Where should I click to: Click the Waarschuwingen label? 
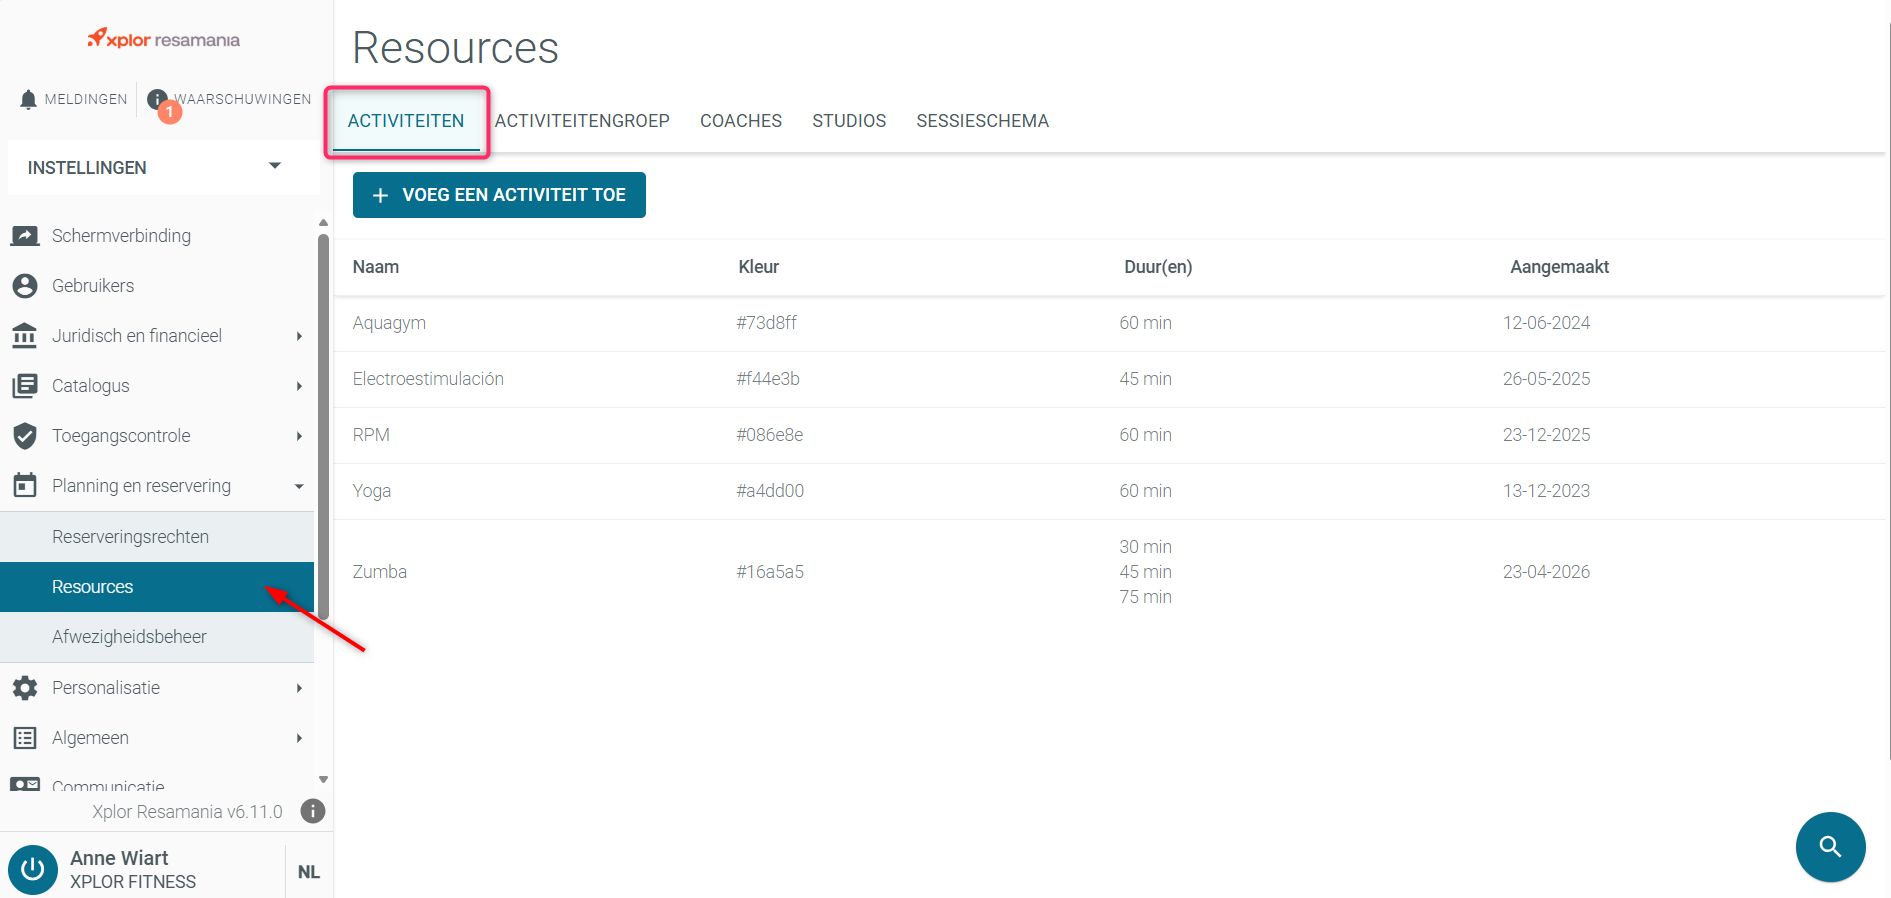point(243,99)
